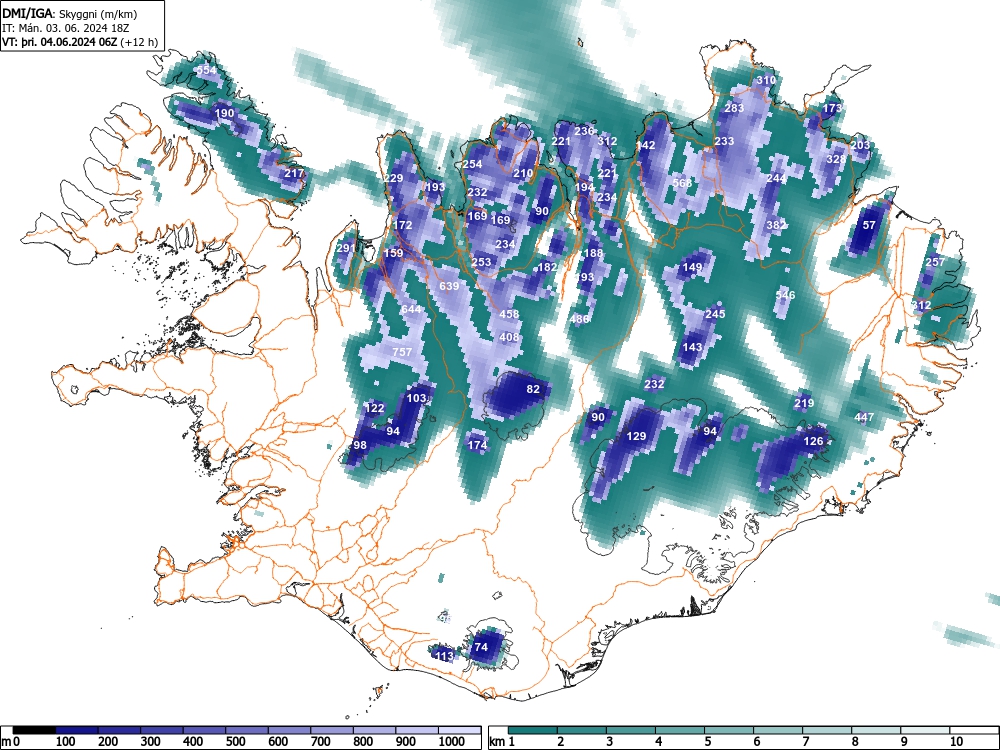
Task: Click the visibility value 328 on the map
Action: [836, 159]
